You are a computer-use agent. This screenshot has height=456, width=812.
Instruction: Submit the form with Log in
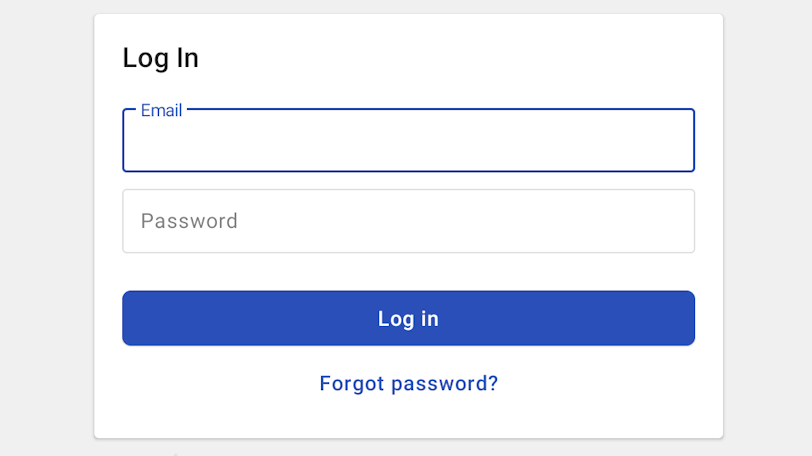408,318
